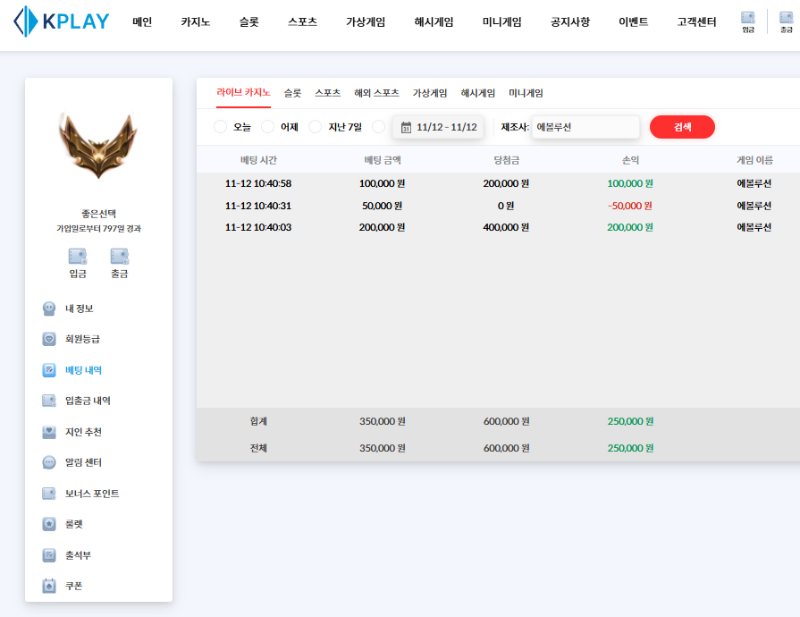Click the 입금 wallet icon under profile
This screenshot has height=617, width=800.
[77, 257]
